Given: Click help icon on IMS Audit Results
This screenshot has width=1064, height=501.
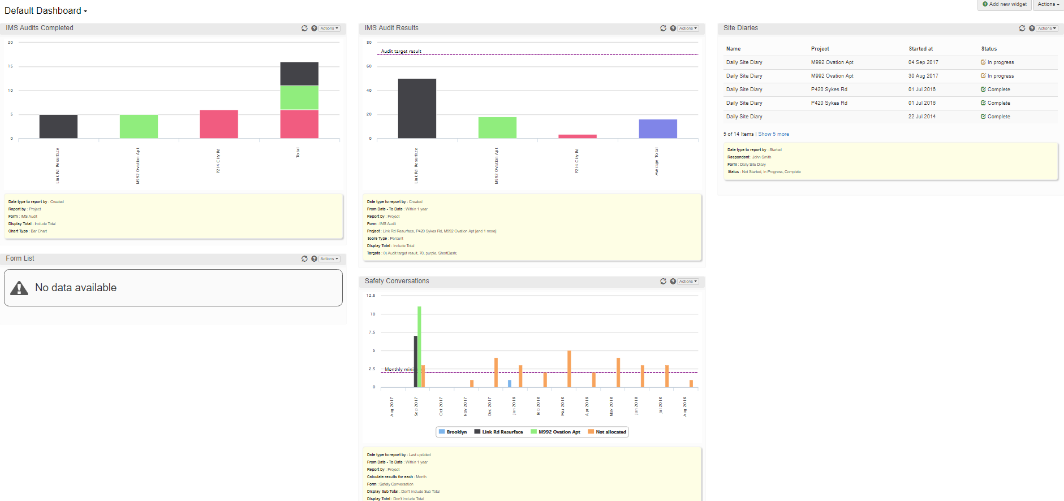Looking at the screenshot, I should pyautogui.click(x=672, y=28).
